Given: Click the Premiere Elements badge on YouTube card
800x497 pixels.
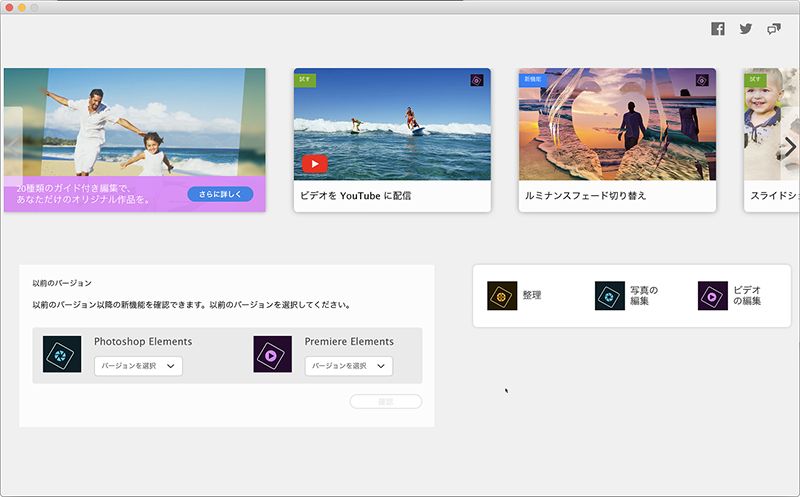Looking at the screenshot, I should click(477, 80).
